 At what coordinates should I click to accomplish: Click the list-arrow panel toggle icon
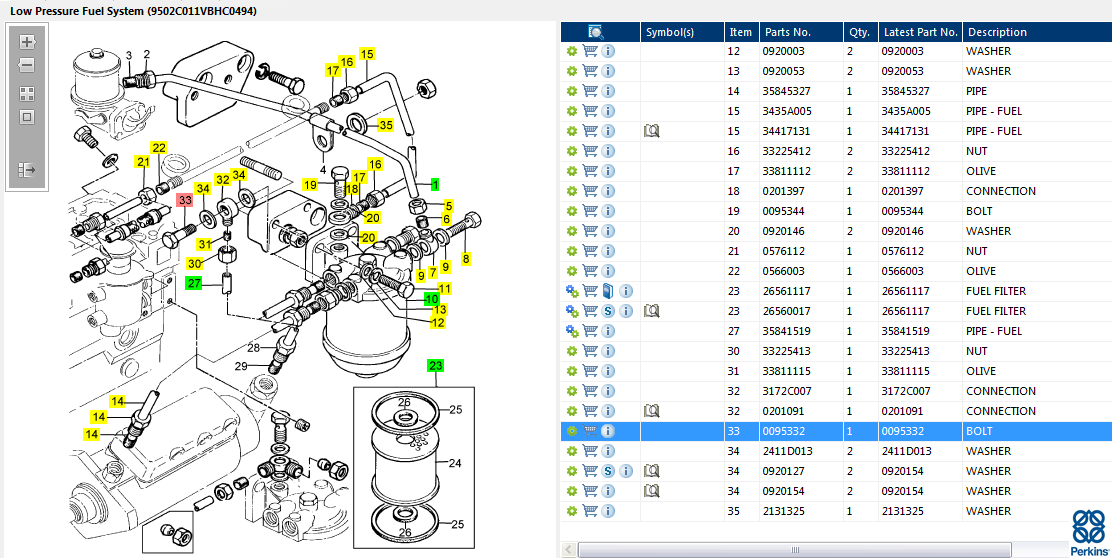[x=27, y=170]
